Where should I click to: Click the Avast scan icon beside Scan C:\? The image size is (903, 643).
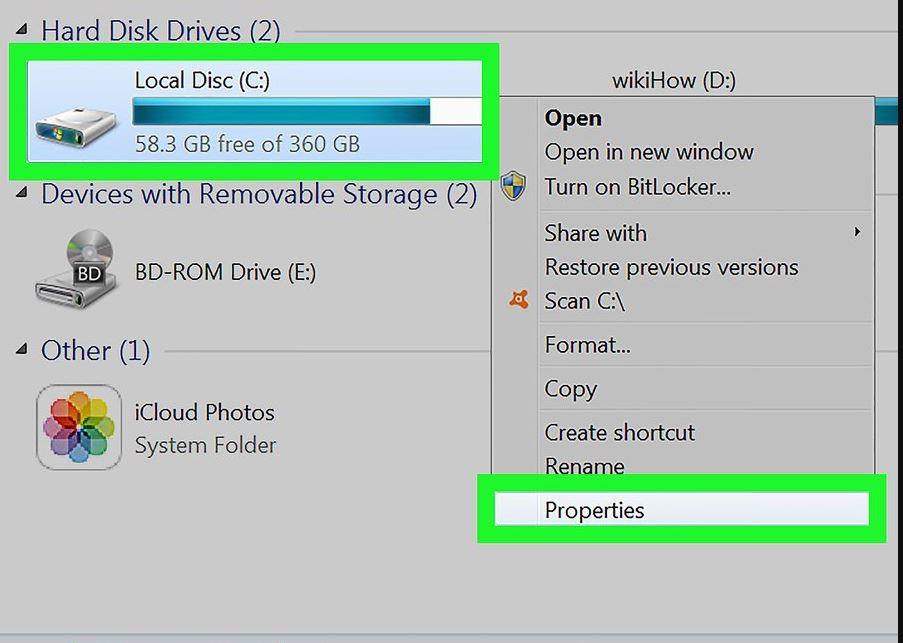[518, 300]
